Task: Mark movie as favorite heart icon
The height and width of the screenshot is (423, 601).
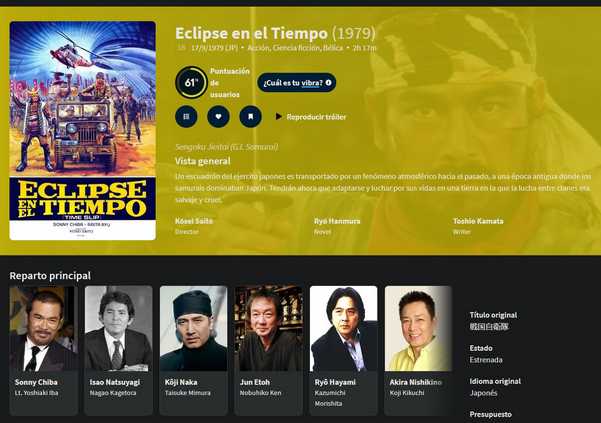Action: [x=218, y=116]
